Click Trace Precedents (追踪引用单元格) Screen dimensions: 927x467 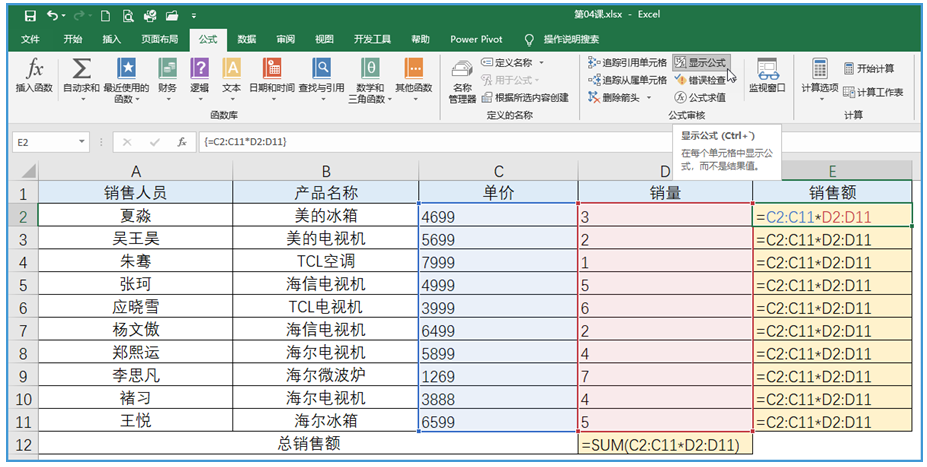click(627, 62)
